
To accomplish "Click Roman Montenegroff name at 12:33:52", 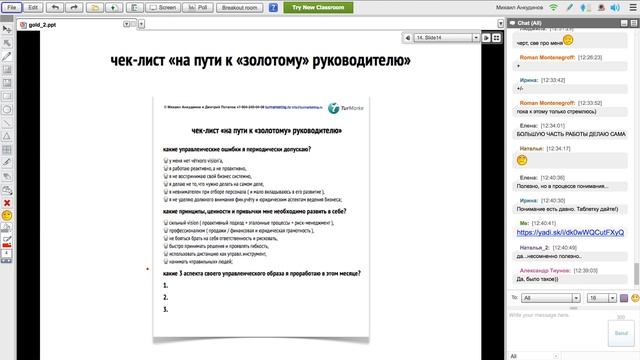I will pyautogui.click(x=547, y=103).
